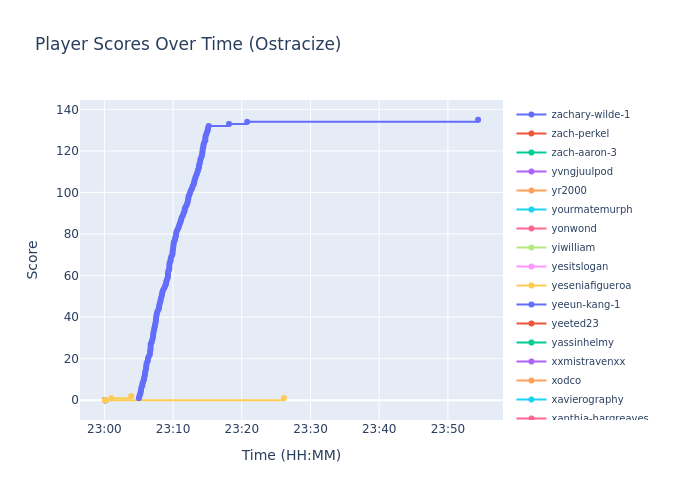This screenshot has width=700, height=500.
Task: Click the cyan marker icon beside yourmatemurph
Action: click(x=531, y=210)
